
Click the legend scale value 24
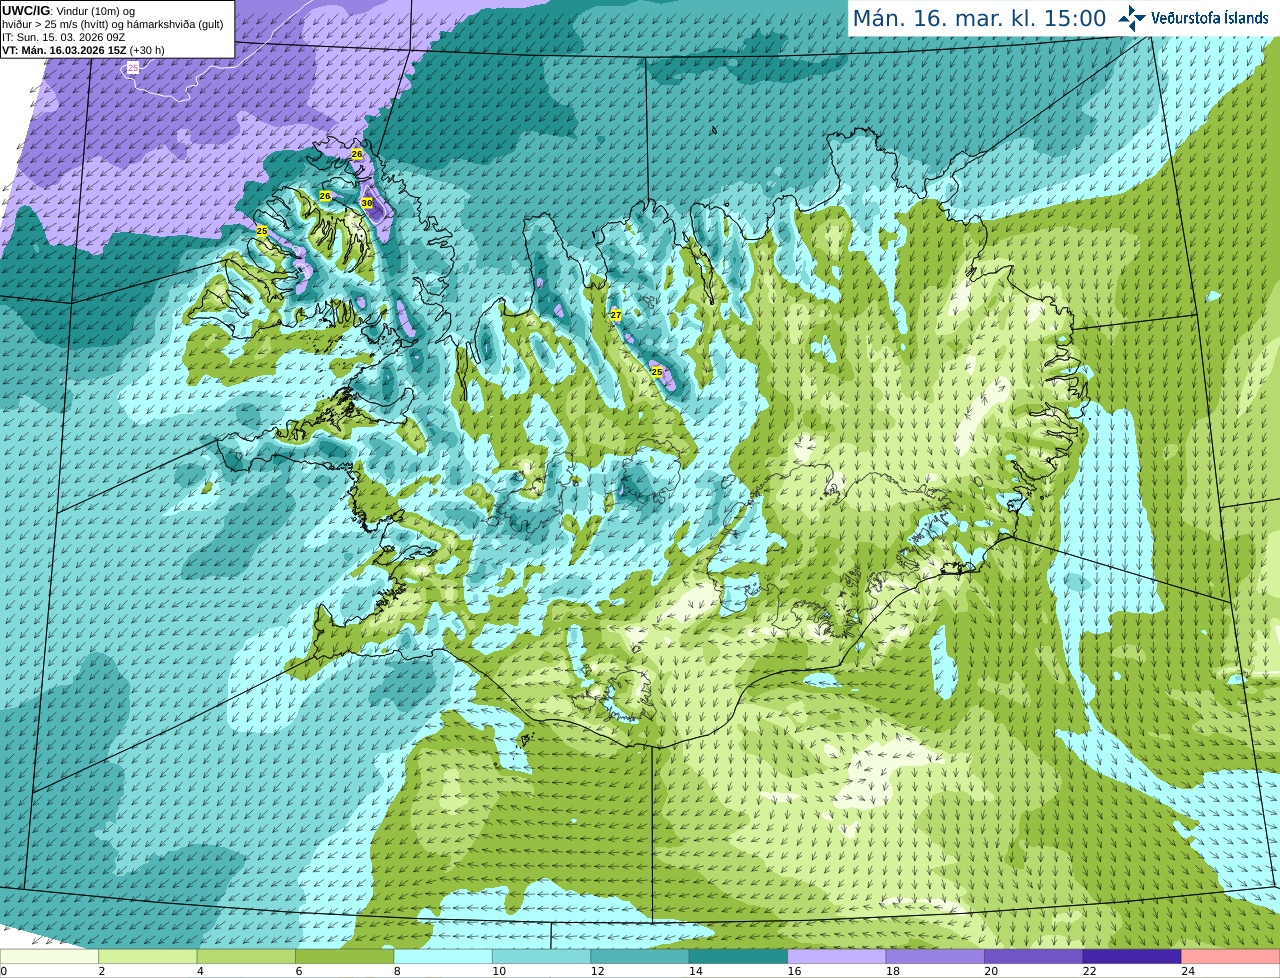pos(1188,971)
